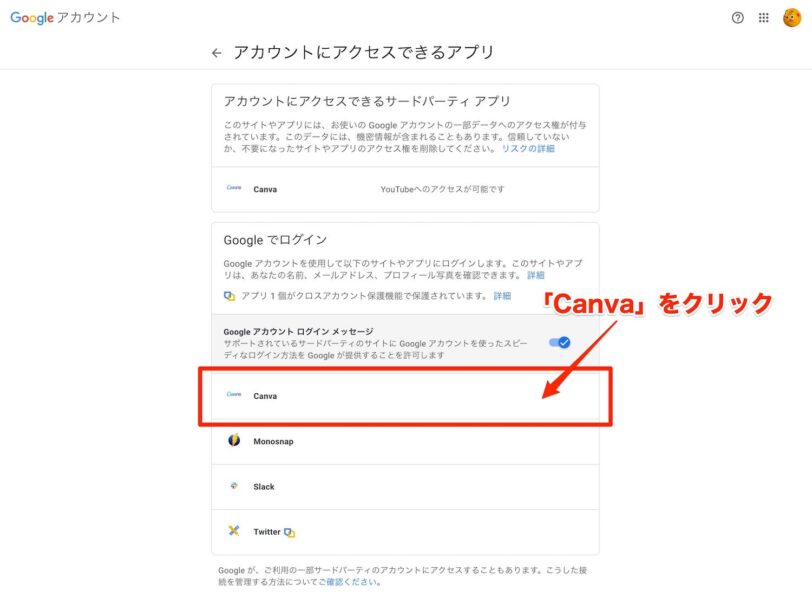Select Canva row with YouTube access
The image size is (812, 603).
coord(405,189)
